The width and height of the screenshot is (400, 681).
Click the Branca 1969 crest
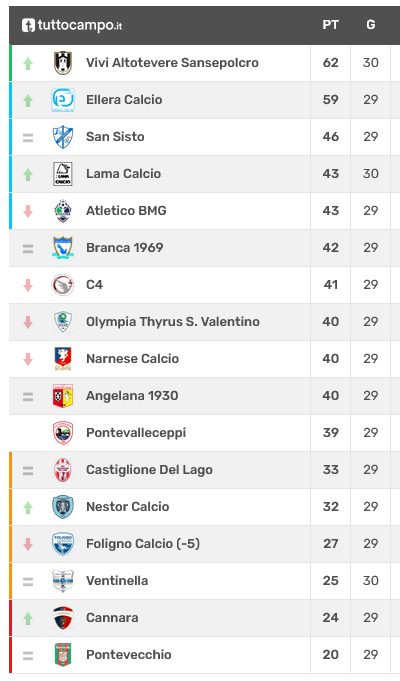tap(63, 248)
